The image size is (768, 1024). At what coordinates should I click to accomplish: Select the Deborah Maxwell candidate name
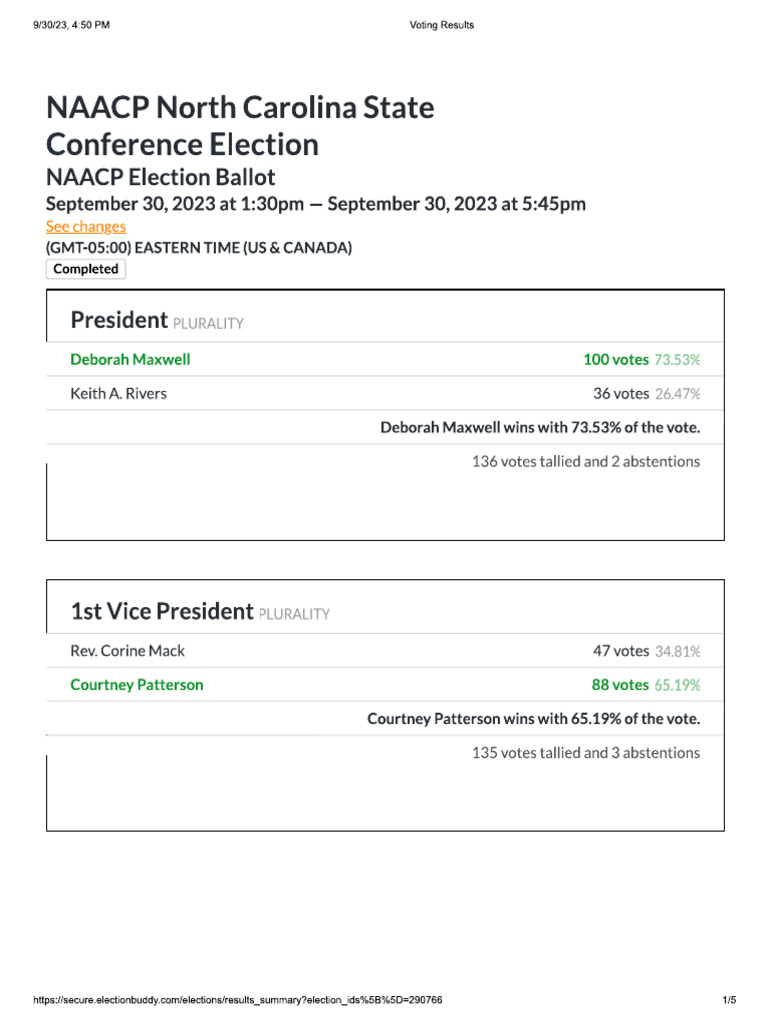(x=130, y=359)
